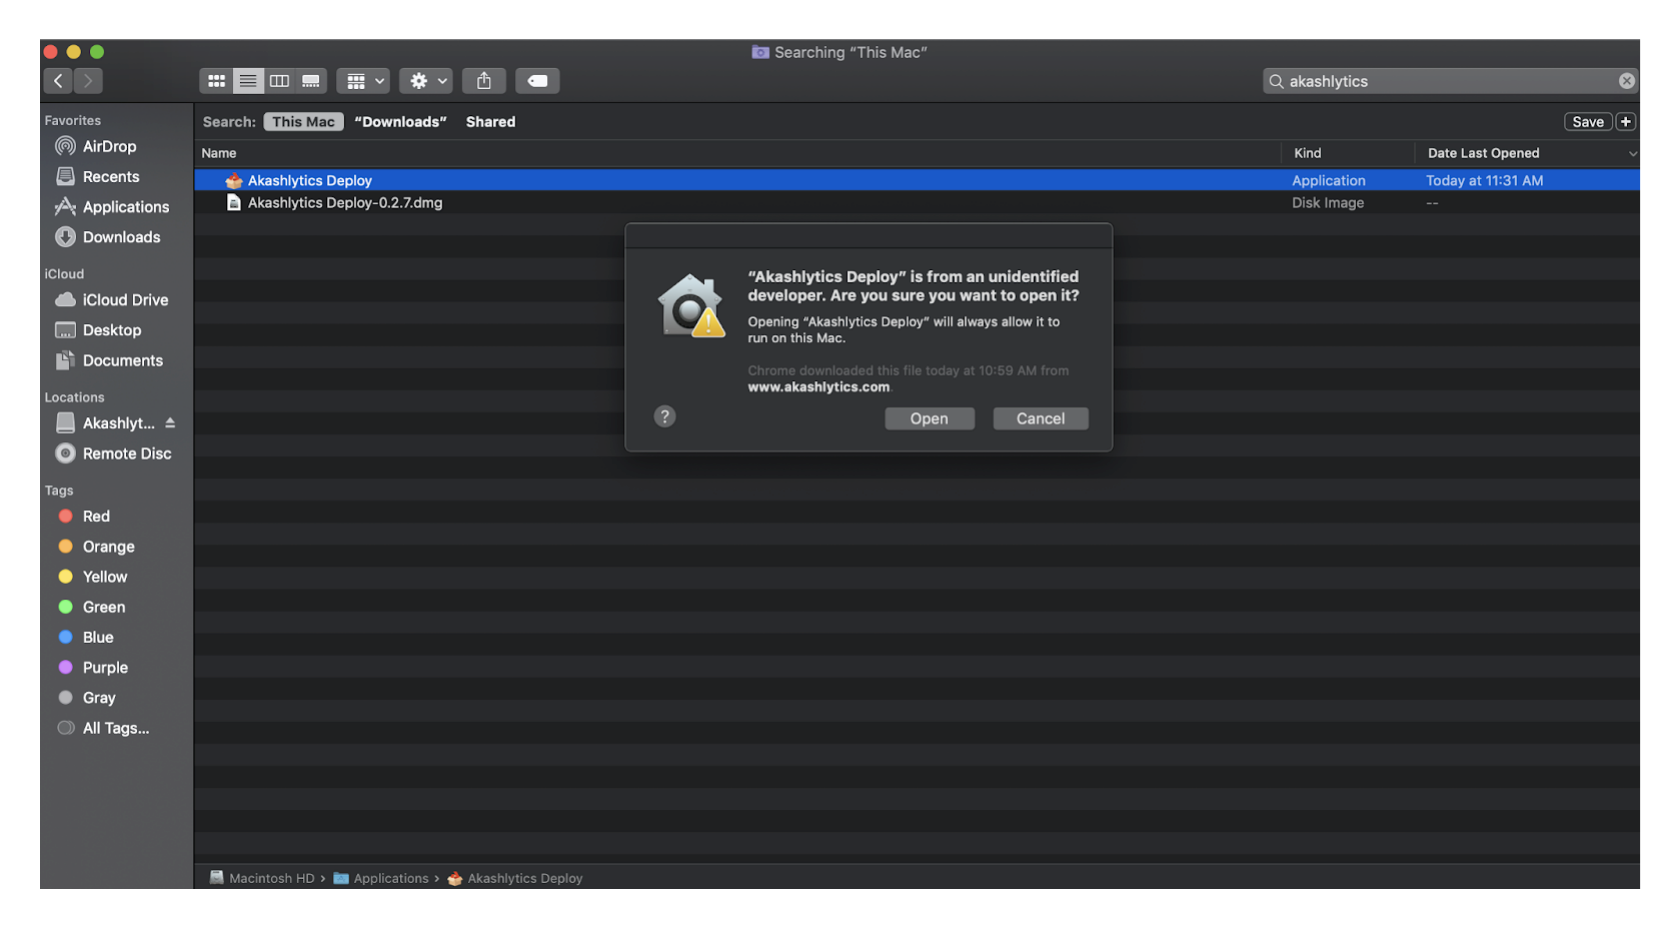Viewport: 1680px width, 929px height.
Task: Go forward with the toolbar forward arrow
Action: click(88, 81)
